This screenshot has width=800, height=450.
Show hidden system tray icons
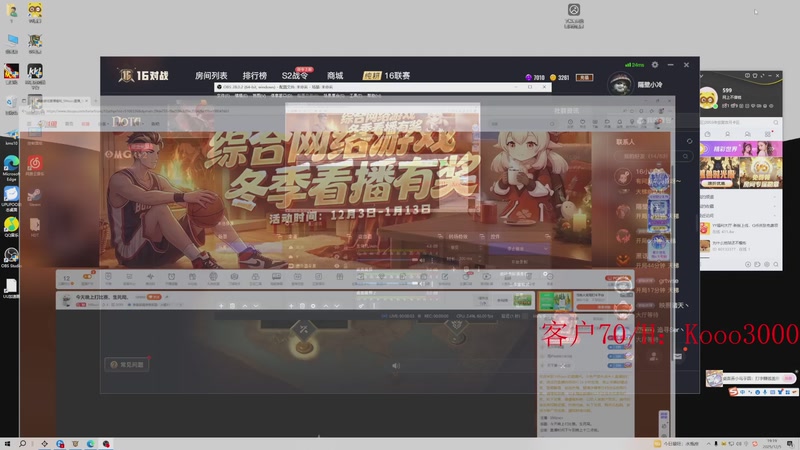coord(708,444)
